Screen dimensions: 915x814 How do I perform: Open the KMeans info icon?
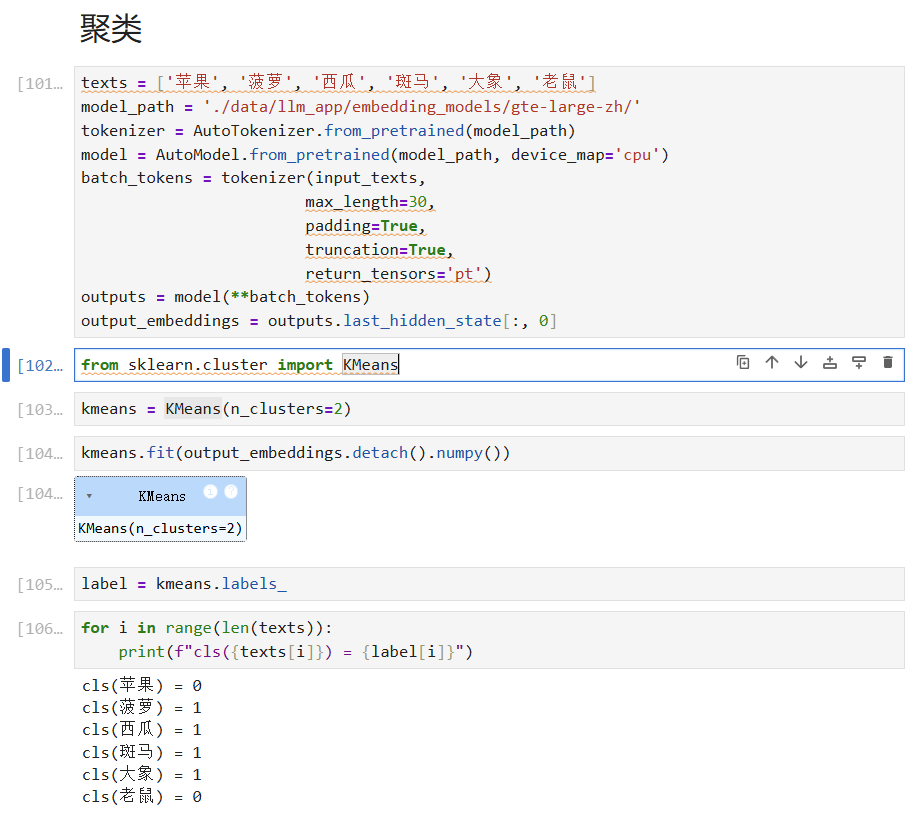210,492
